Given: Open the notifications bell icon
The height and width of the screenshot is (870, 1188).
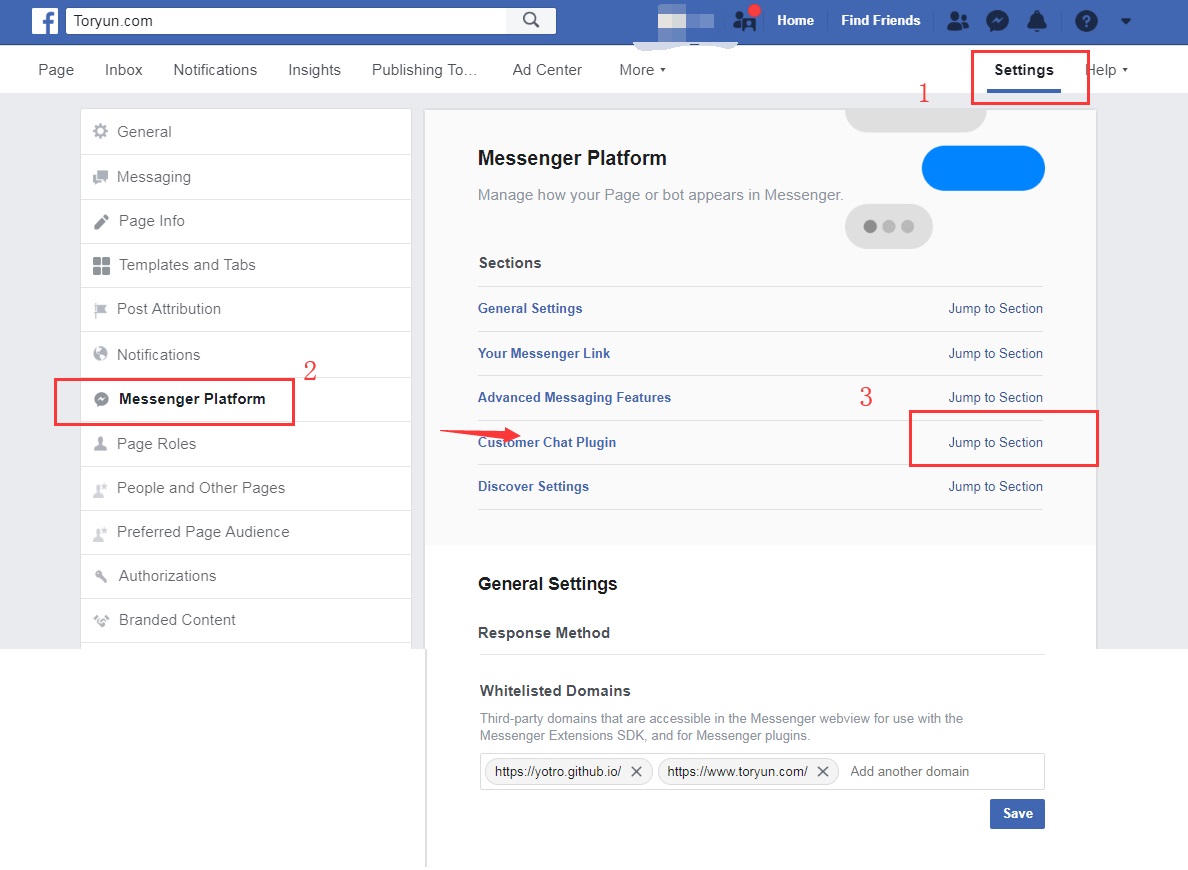Looking at the screenshot, I should pos(1036,21).
